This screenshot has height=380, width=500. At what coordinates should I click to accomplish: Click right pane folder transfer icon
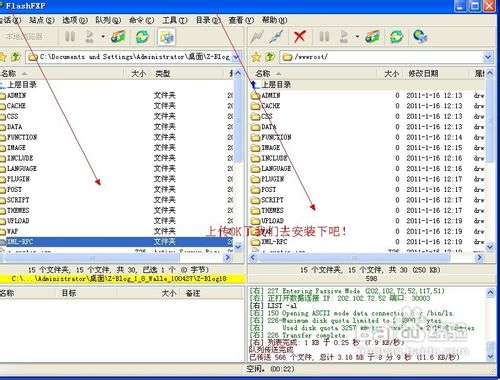click(x=372, y=36)
